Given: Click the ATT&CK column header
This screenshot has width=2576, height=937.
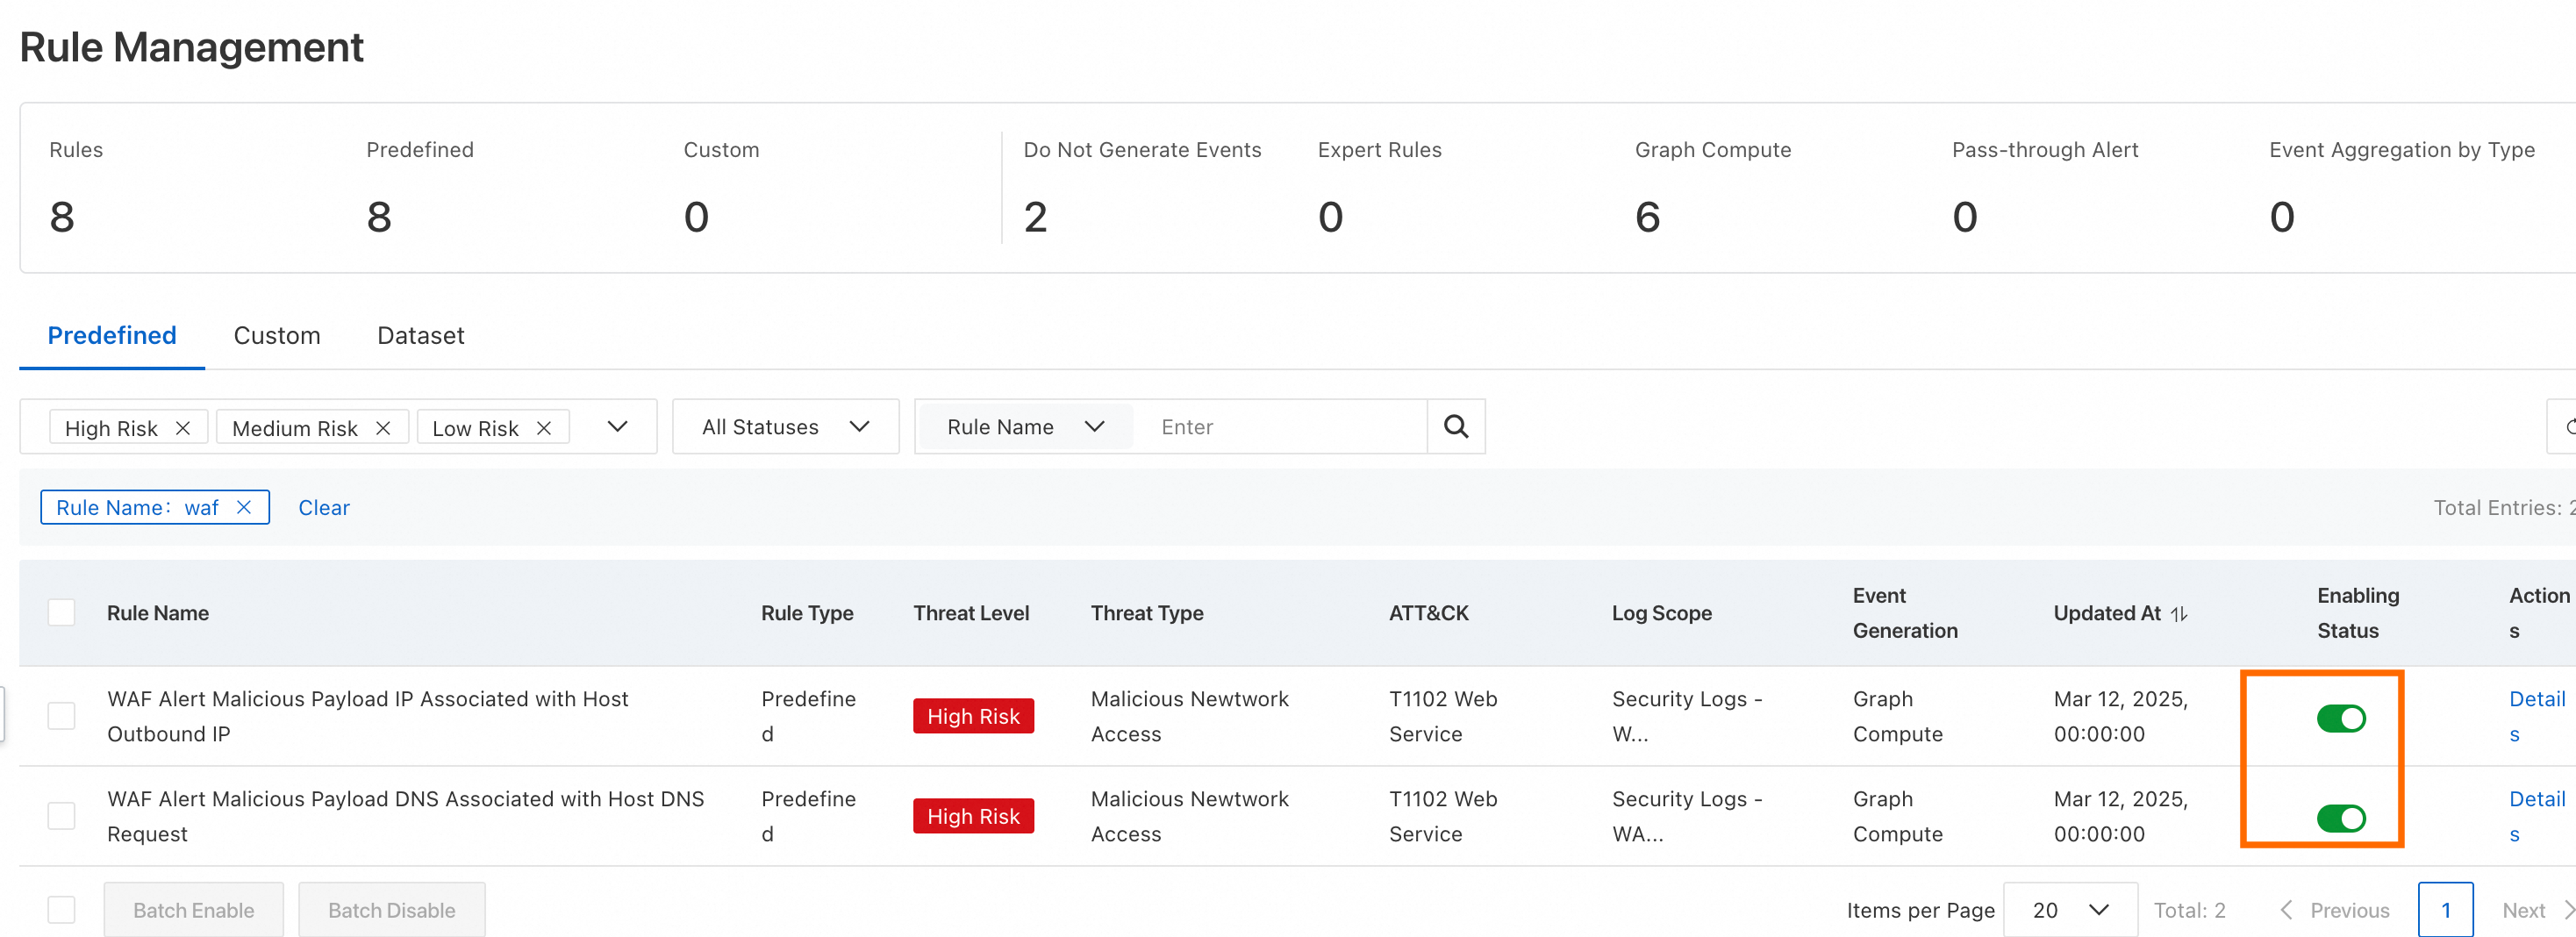Looking at the screenshot, I should point(1429,613).
